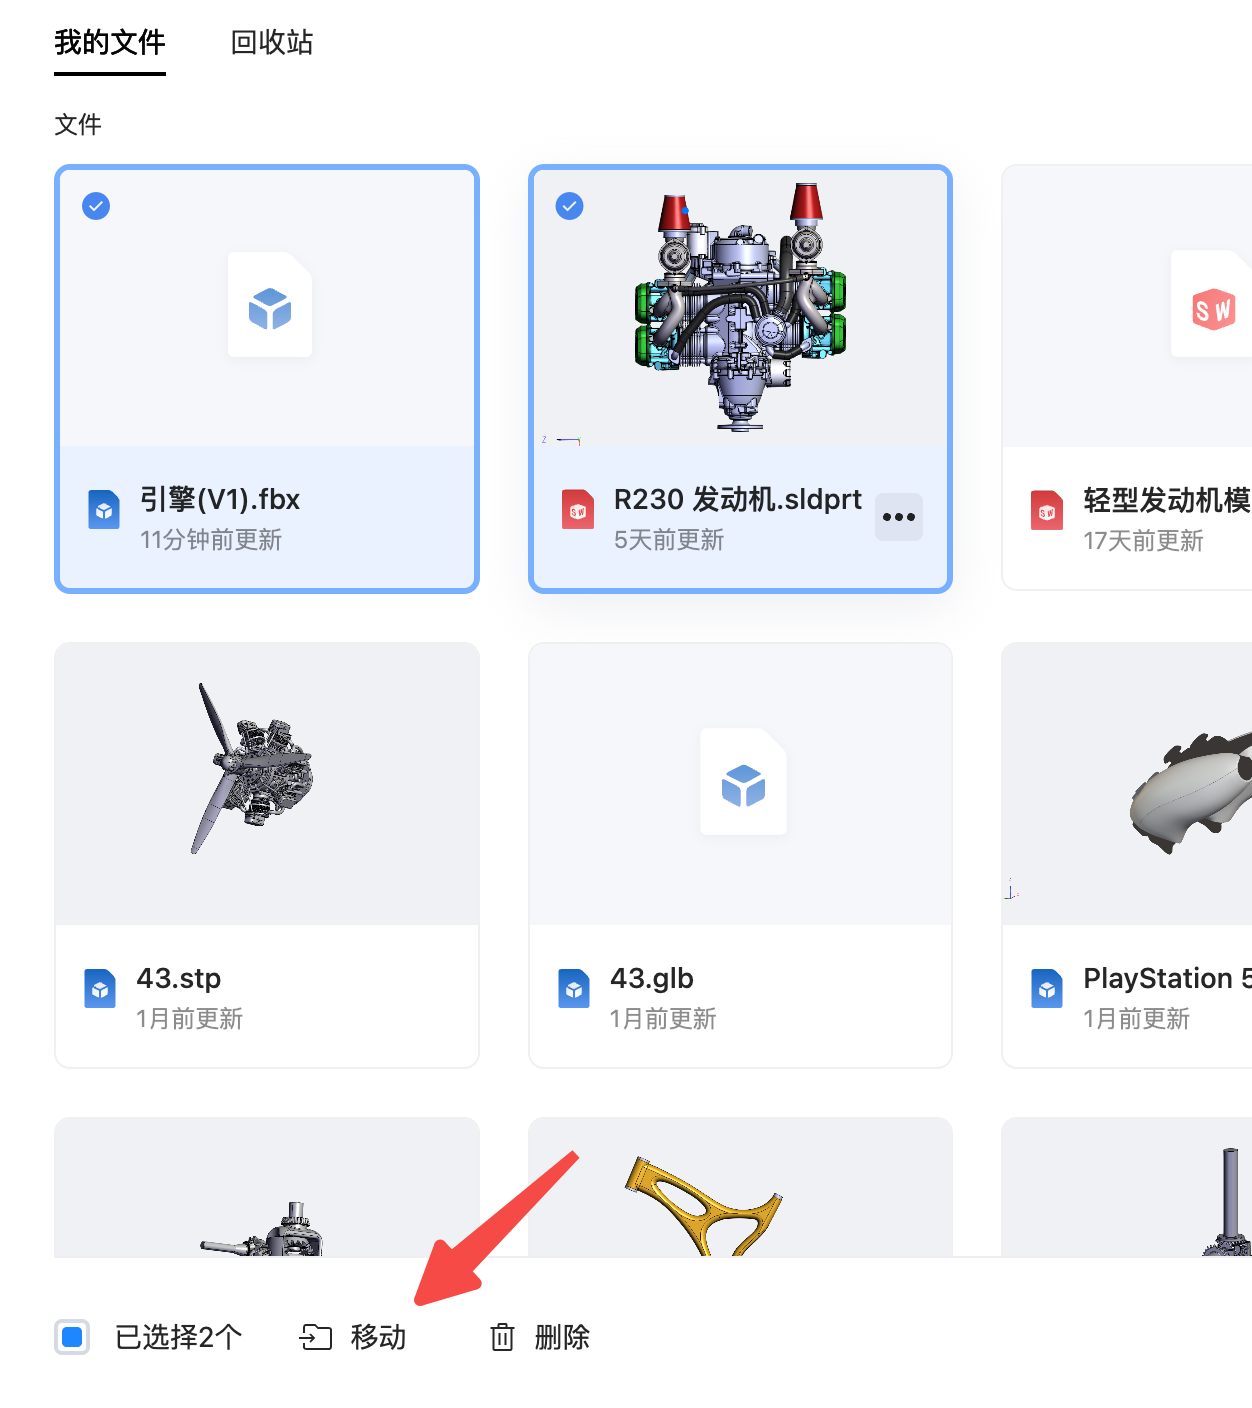The width and height of the screenshot is (1252, 1408).
Task: Select the 我的文件 tab
Action: [x=110, y=42]
